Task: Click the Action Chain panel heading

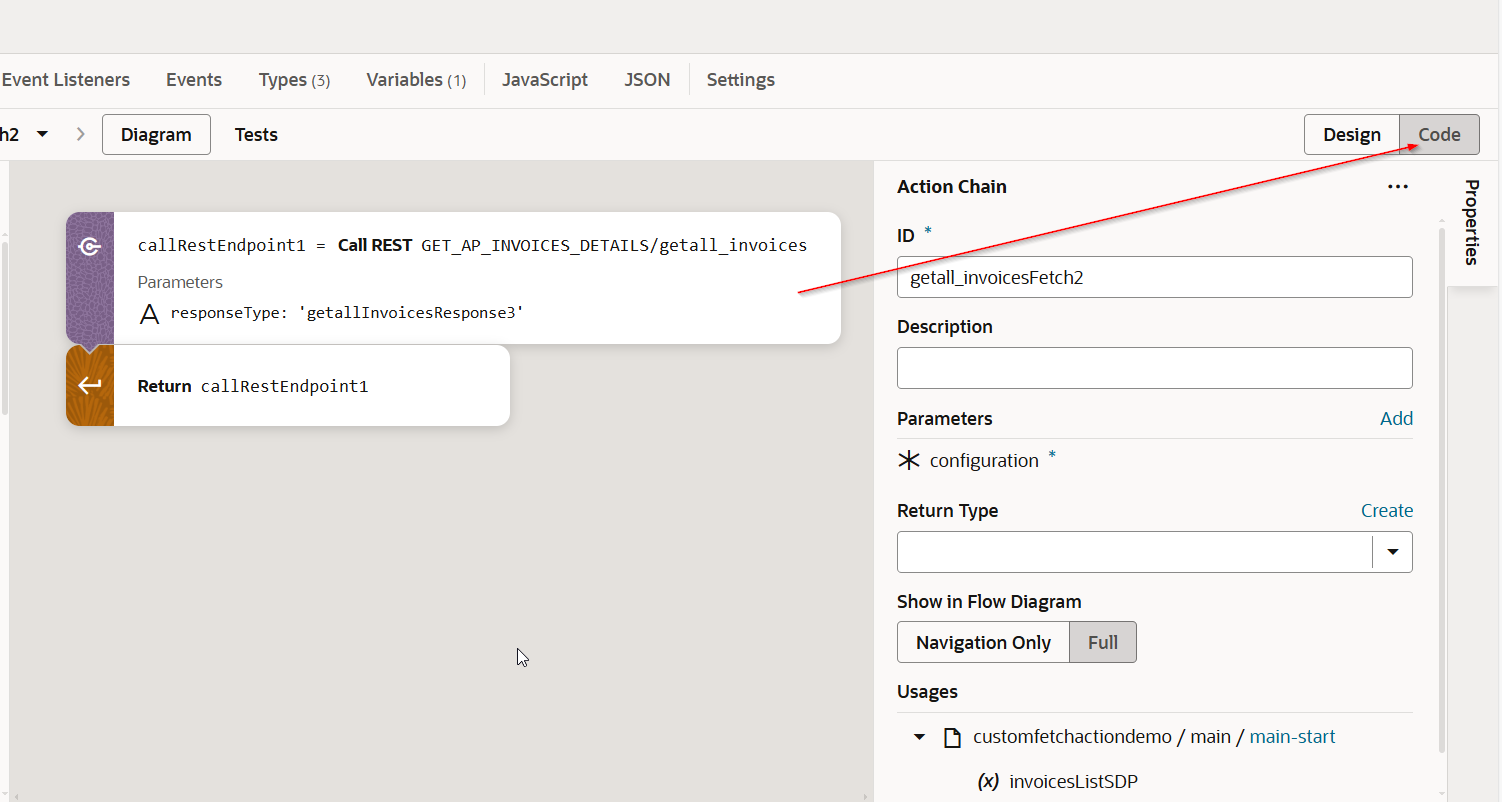Action: tap(952, 187)
